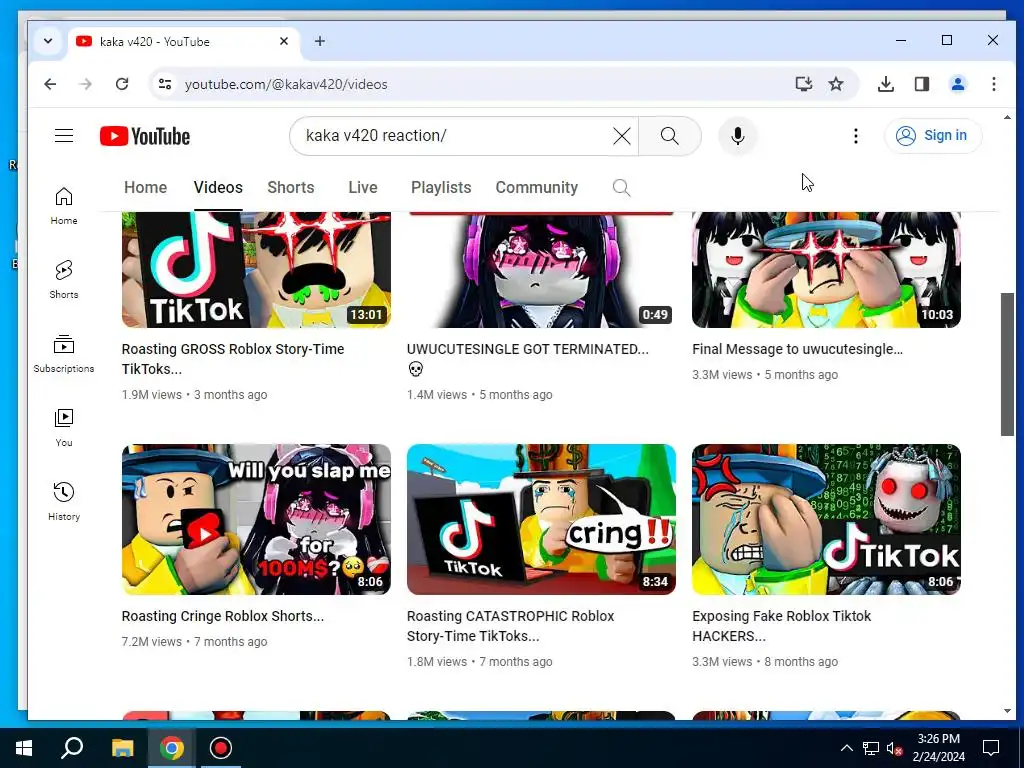Select channel Live tab
Viewport: 1024px width, 768px height.
coord(362,187)
